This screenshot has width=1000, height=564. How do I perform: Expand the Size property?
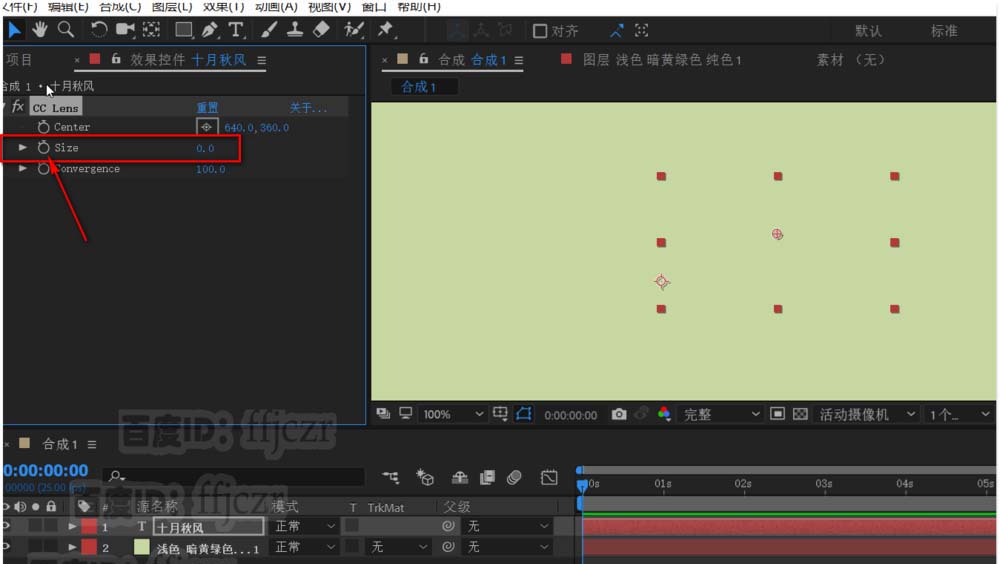(23, 147)
